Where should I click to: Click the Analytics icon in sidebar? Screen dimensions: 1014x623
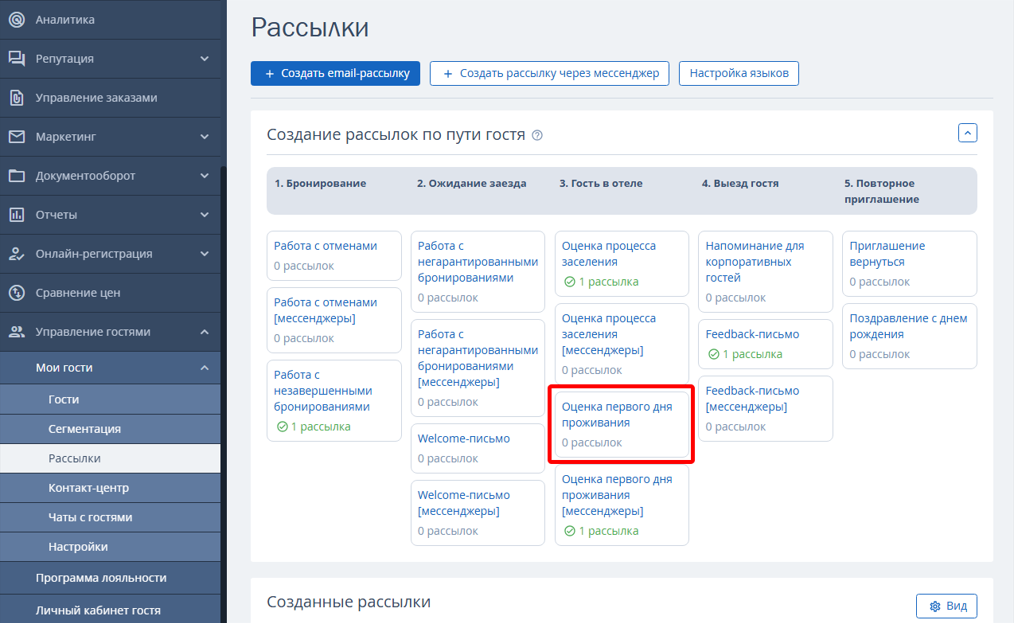click(x=16, y=19)
